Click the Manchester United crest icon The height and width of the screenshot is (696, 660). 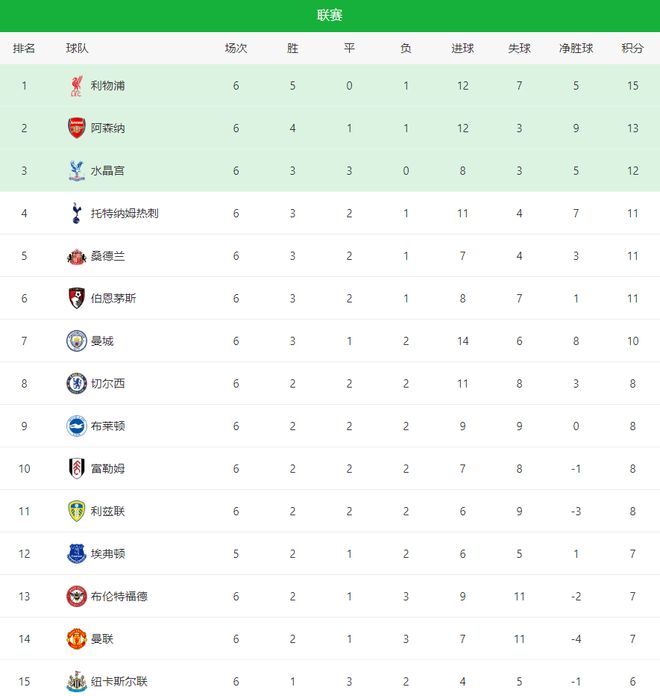[76, 639]
